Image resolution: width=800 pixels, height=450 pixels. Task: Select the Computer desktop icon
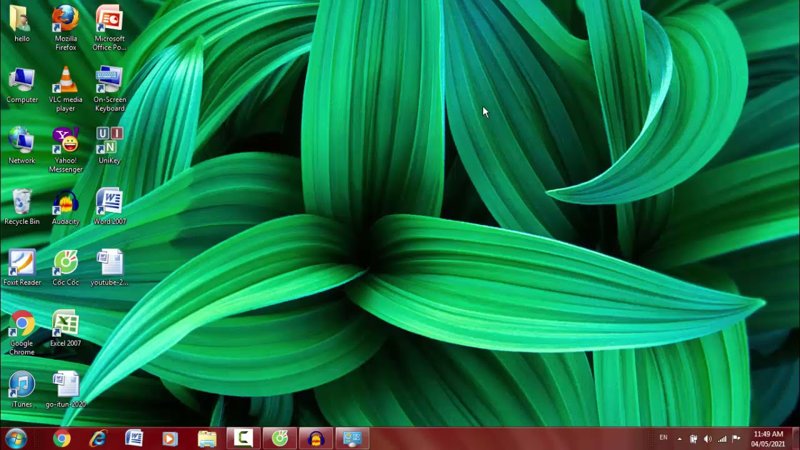click(21, 85)
